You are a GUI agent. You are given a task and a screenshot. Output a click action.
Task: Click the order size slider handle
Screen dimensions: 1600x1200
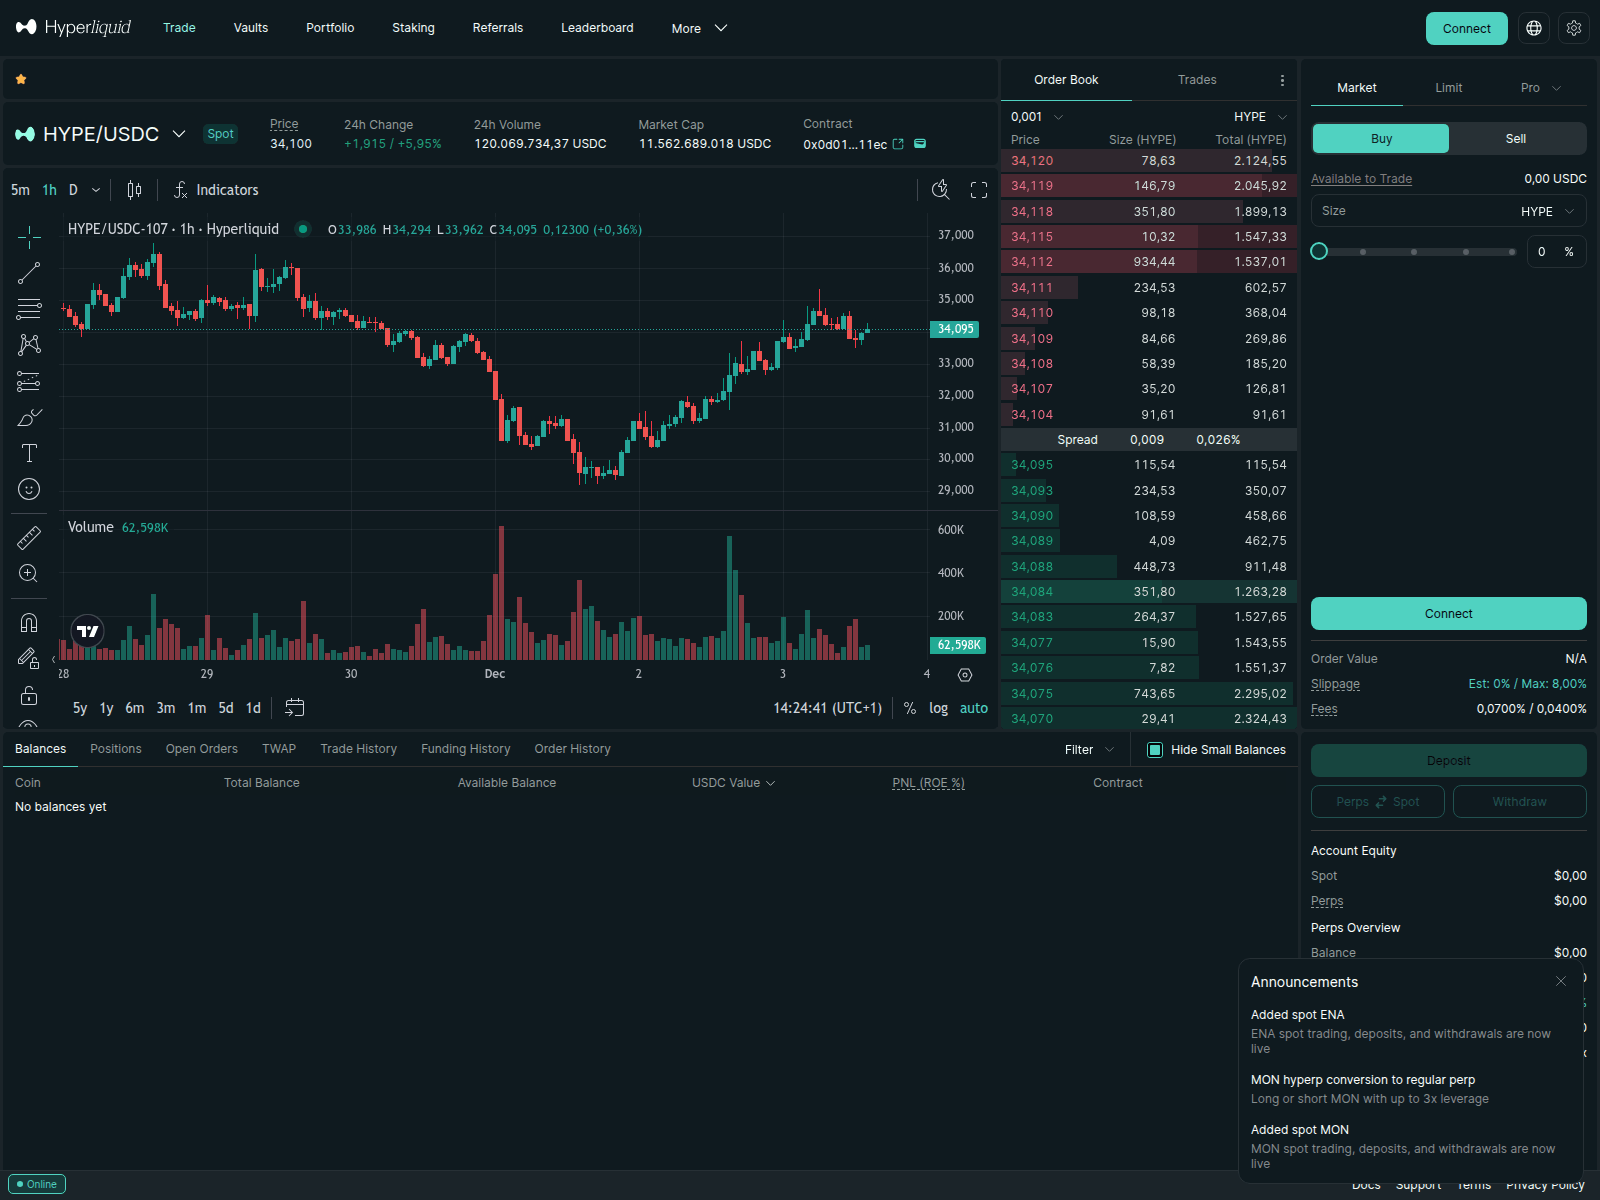1319,251
